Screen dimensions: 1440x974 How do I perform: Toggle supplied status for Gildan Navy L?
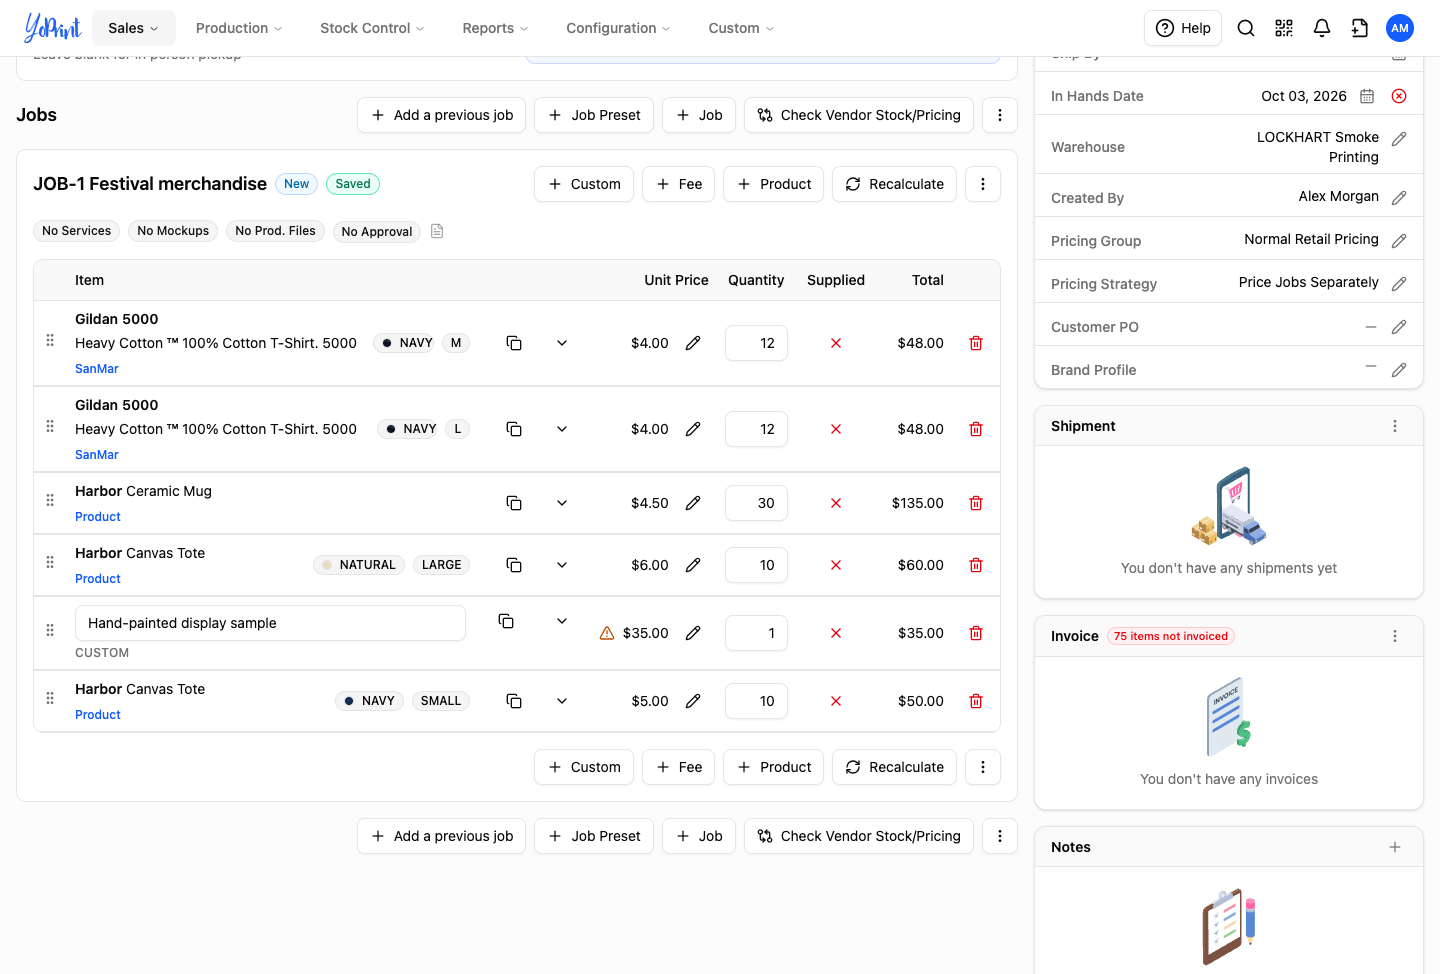[836, 429]
